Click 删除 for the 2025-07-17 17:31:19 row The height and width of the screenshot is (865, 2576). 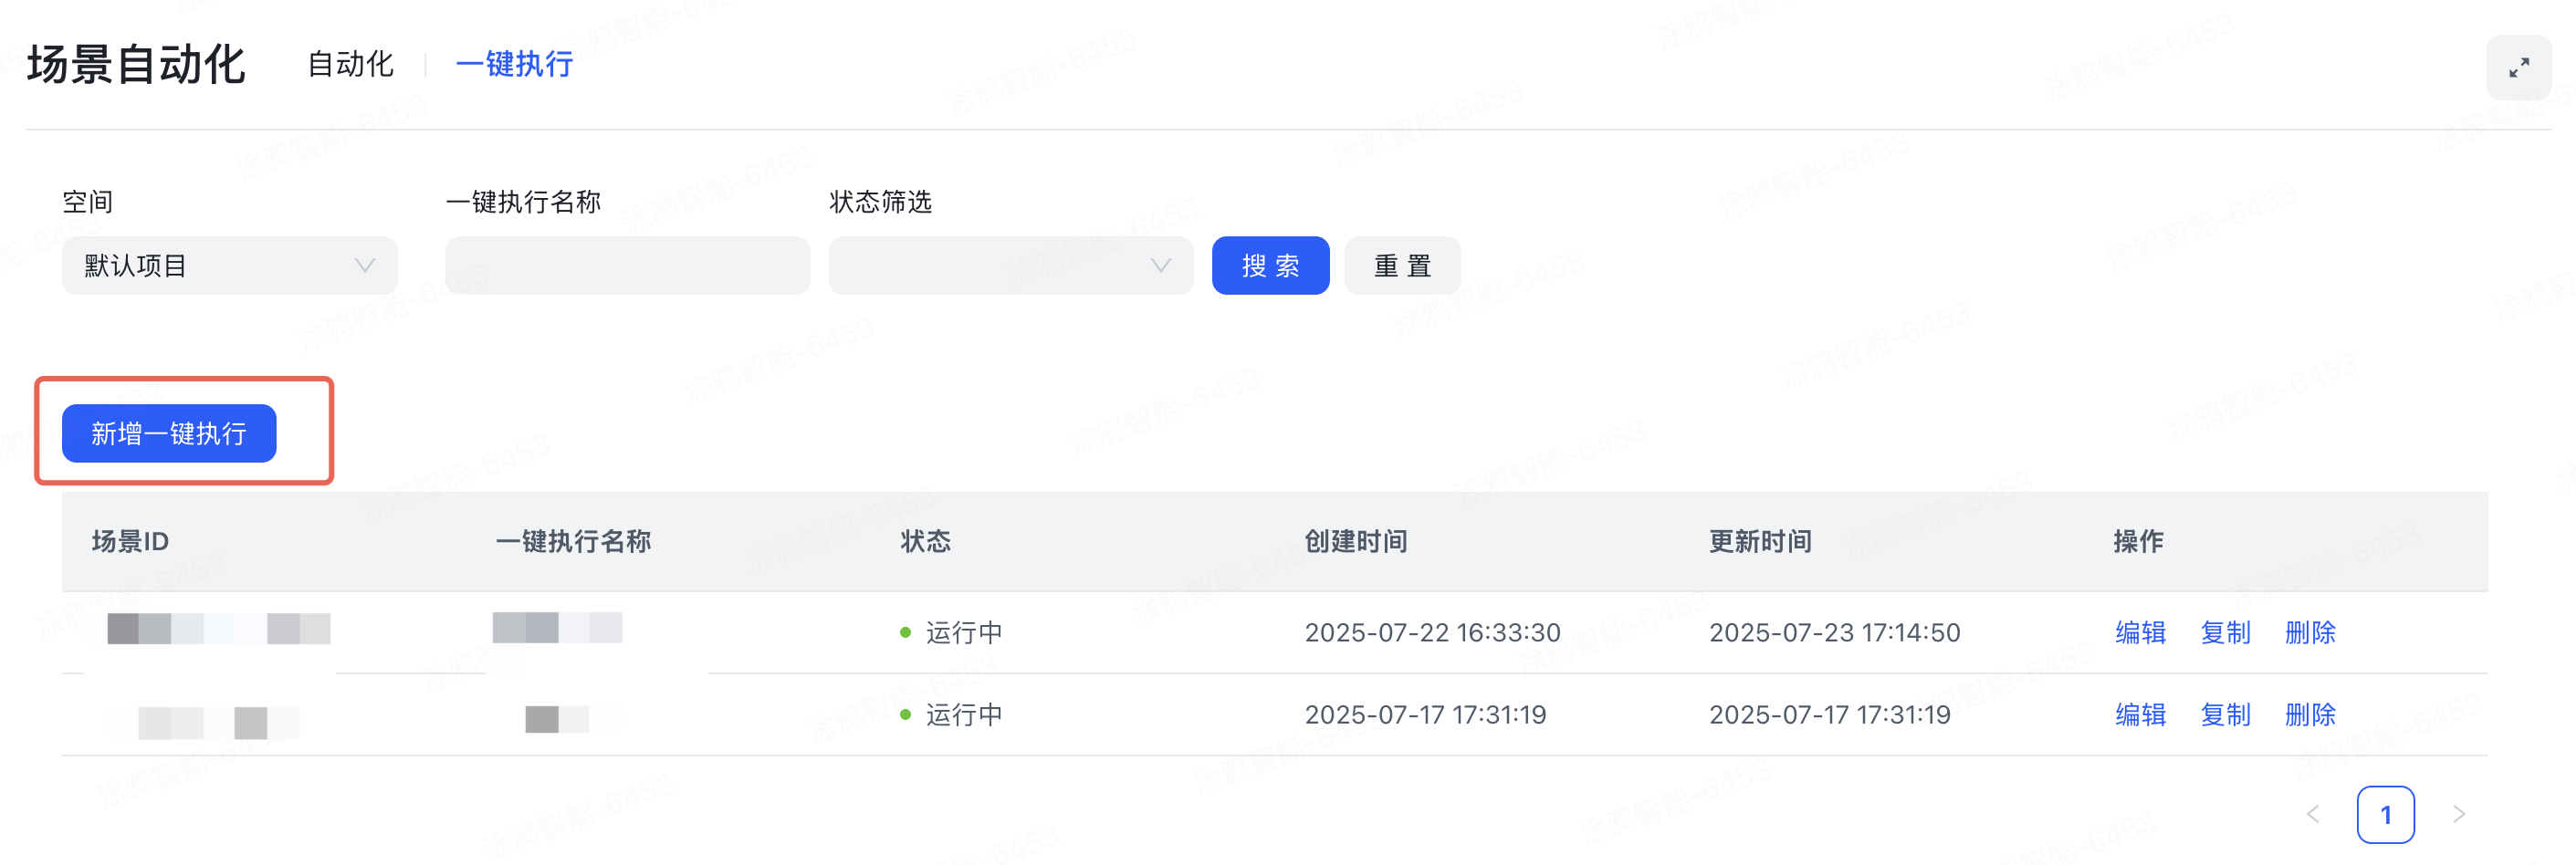(x=2310, y=714)
